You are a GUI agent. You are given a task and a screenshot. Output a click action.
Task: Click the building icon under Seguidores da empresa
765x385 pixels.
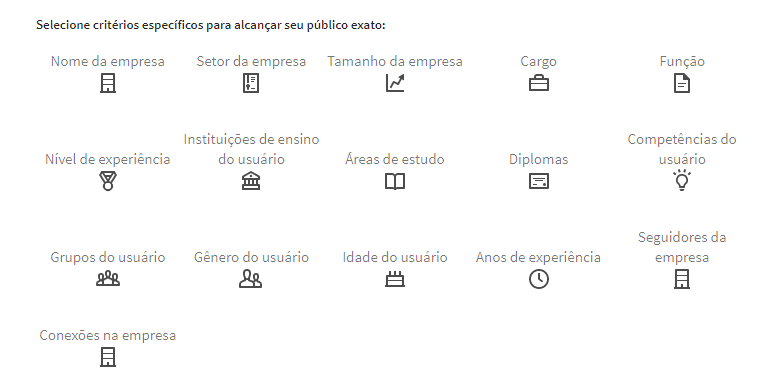pyautogui.click(x=682, y=279)
